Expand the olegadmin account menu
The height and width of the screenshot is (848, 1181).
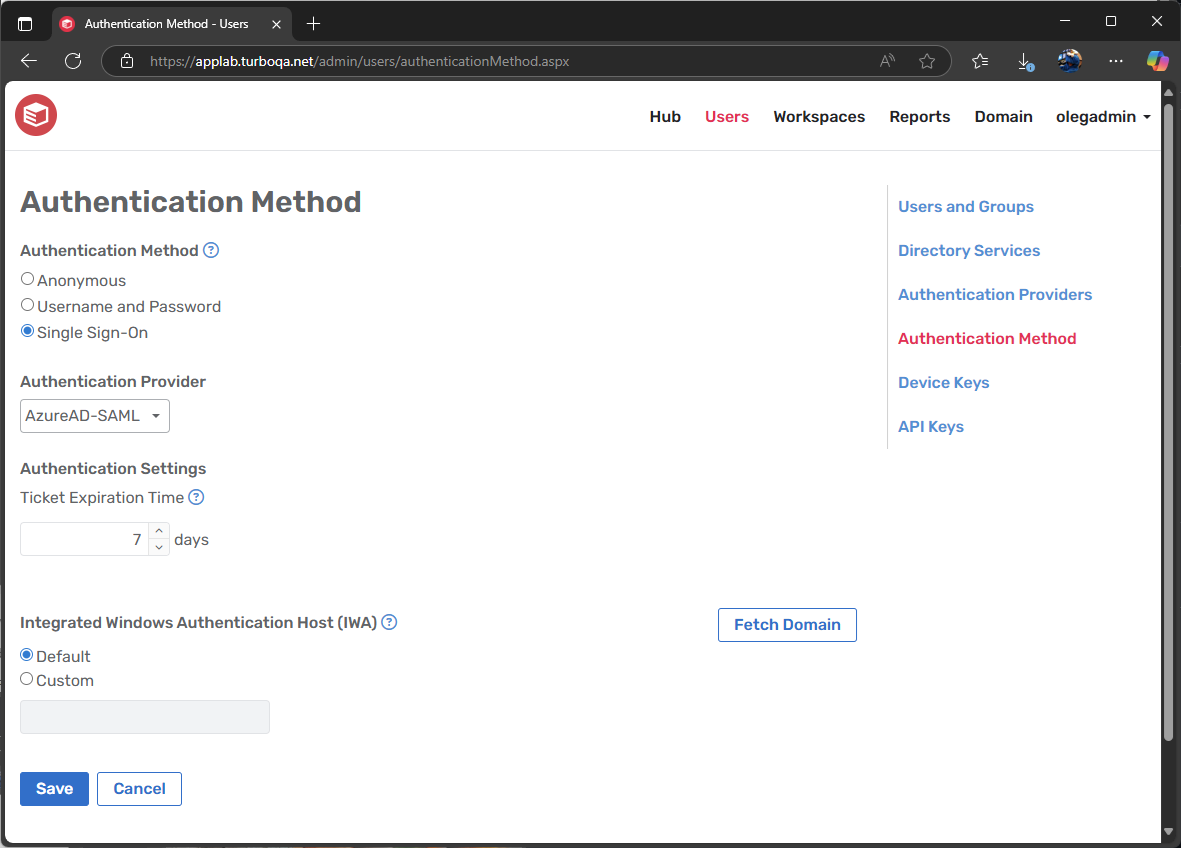[x=1103, y=116]
